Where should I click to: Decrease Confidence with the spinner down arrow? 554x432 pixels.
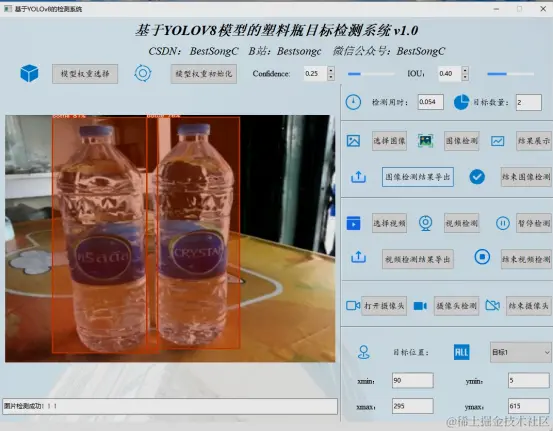coord(331,77)
